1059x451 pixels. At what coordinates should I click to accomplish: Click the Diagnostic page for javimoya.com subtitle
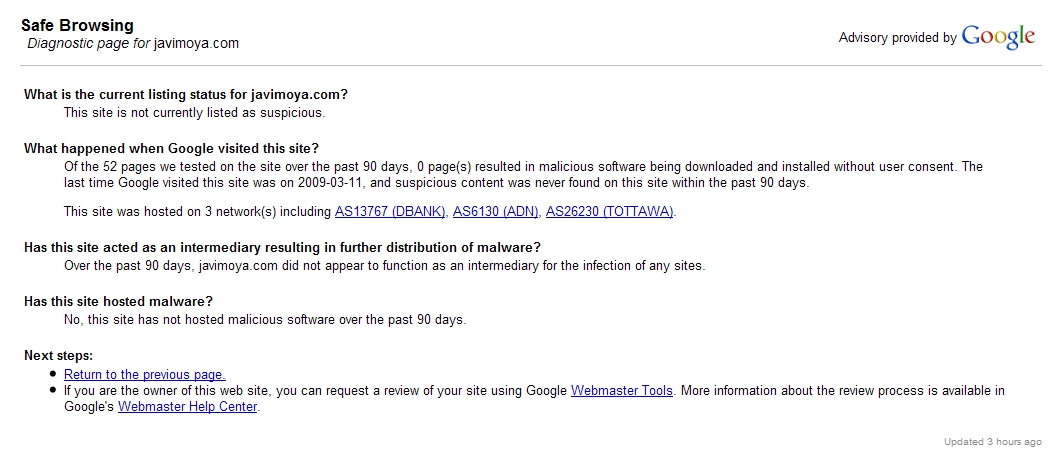point(133,43)
